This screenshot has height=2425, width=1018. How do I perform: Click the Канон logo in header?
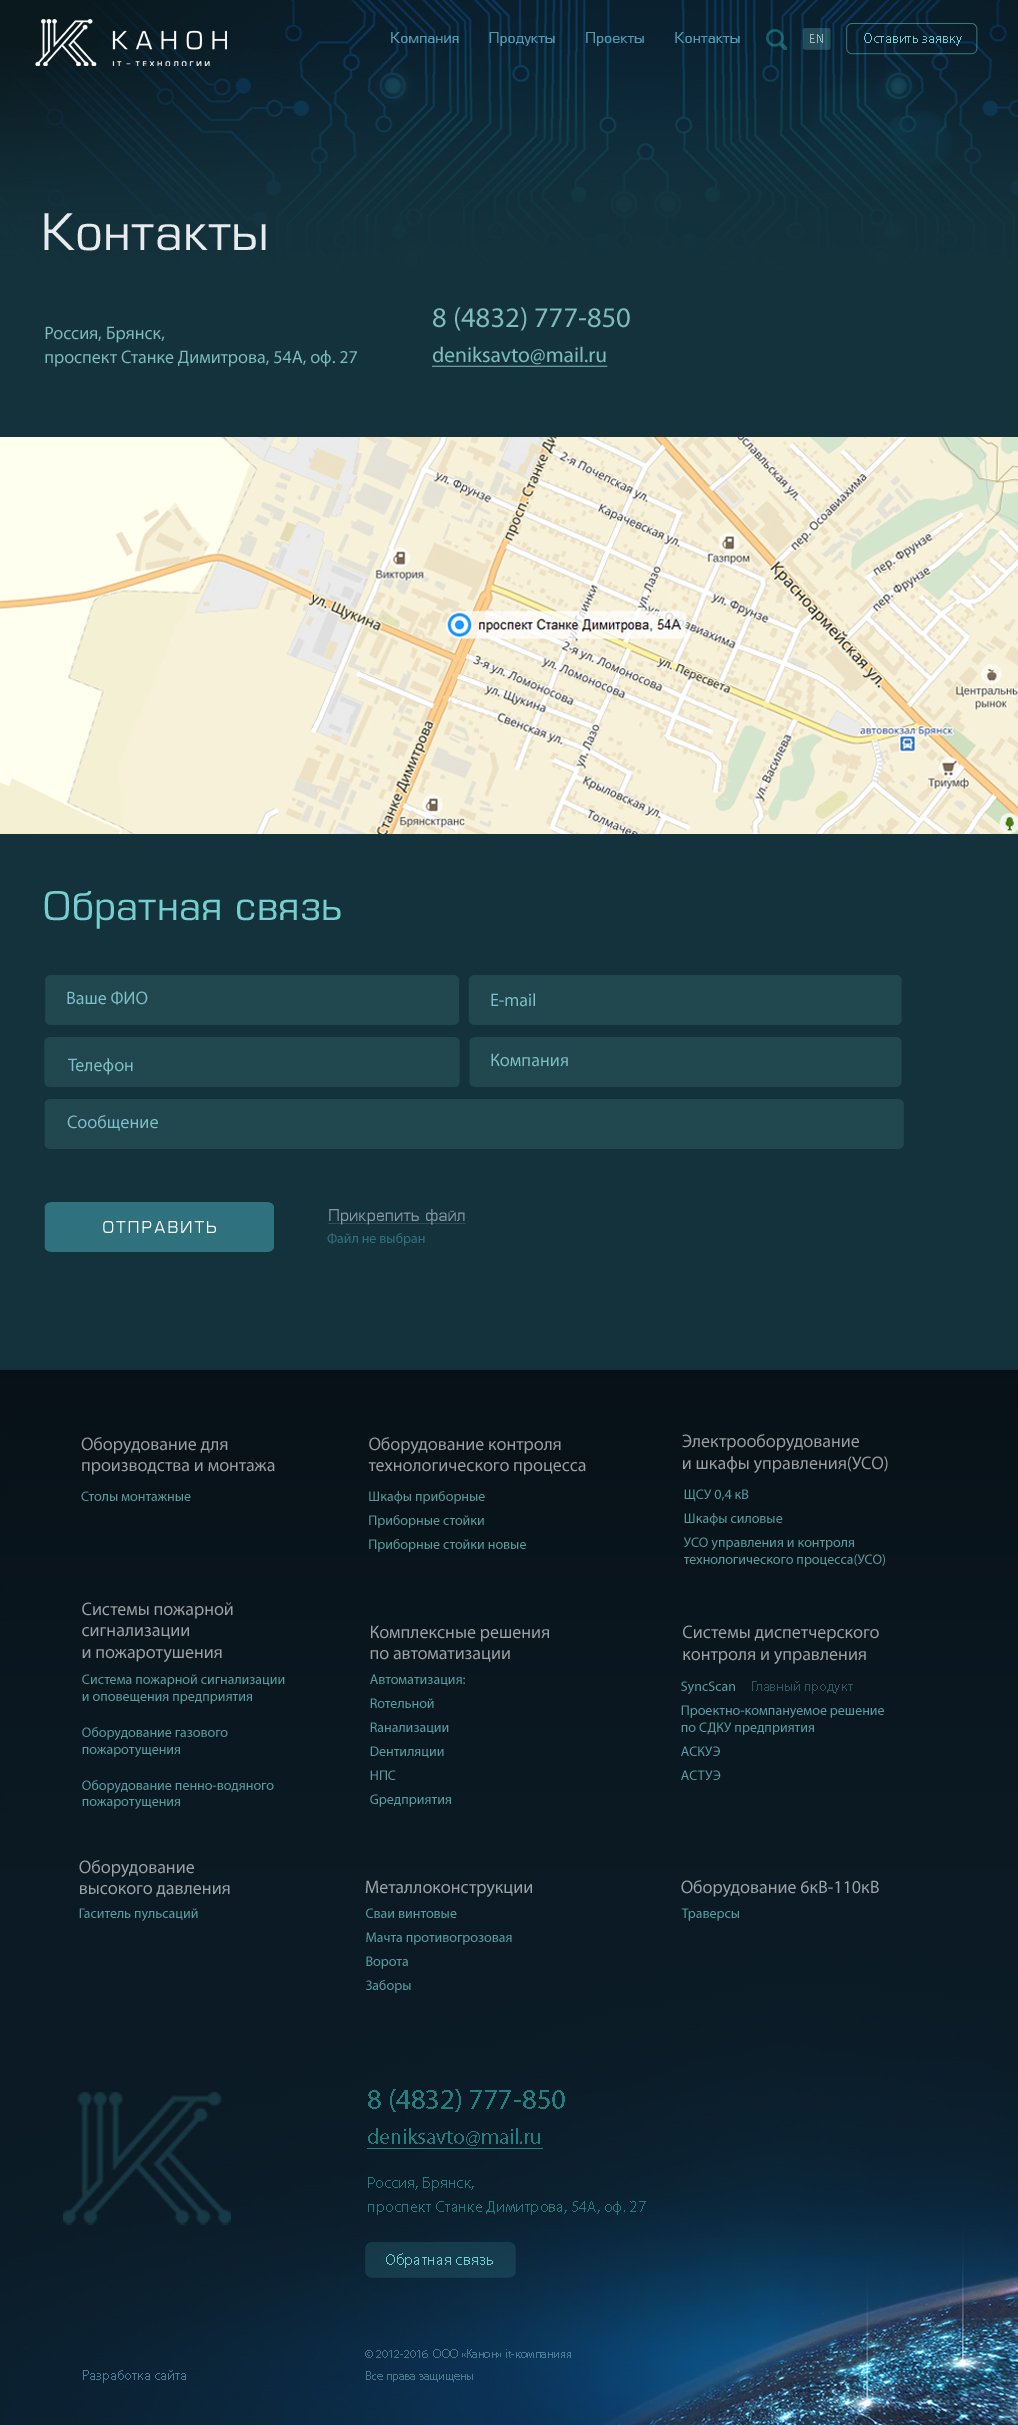point(132,43)
